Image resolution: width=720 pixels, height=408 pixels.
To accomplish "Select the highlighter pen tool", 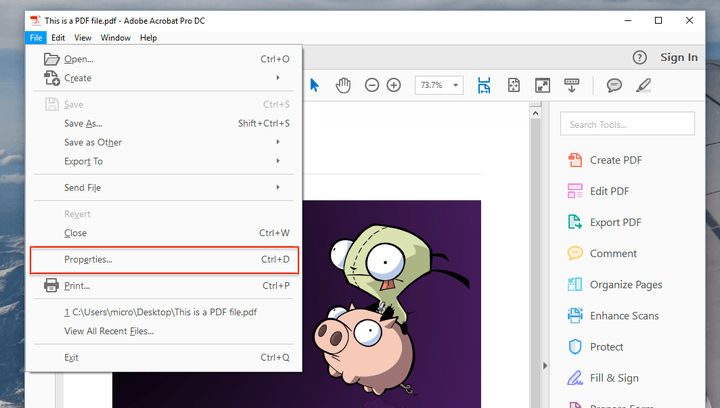I will tap(643, 85).
